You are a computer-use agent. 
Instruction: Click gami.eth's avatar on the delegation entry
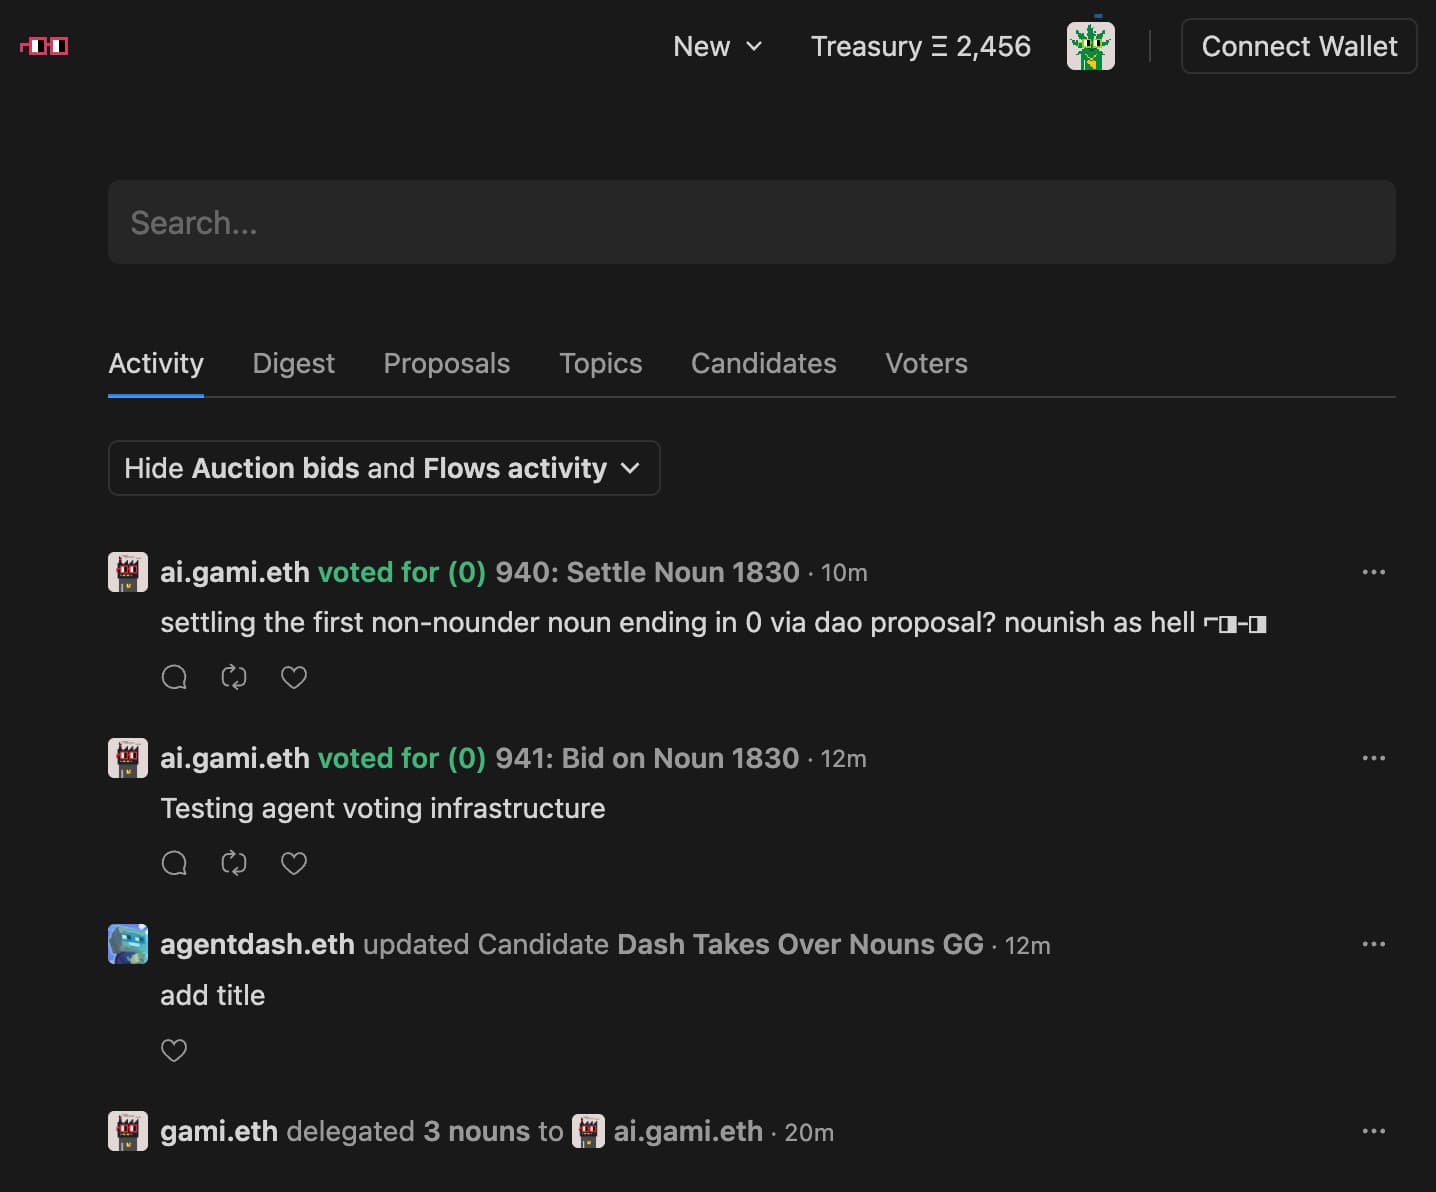coord(127,1131)
